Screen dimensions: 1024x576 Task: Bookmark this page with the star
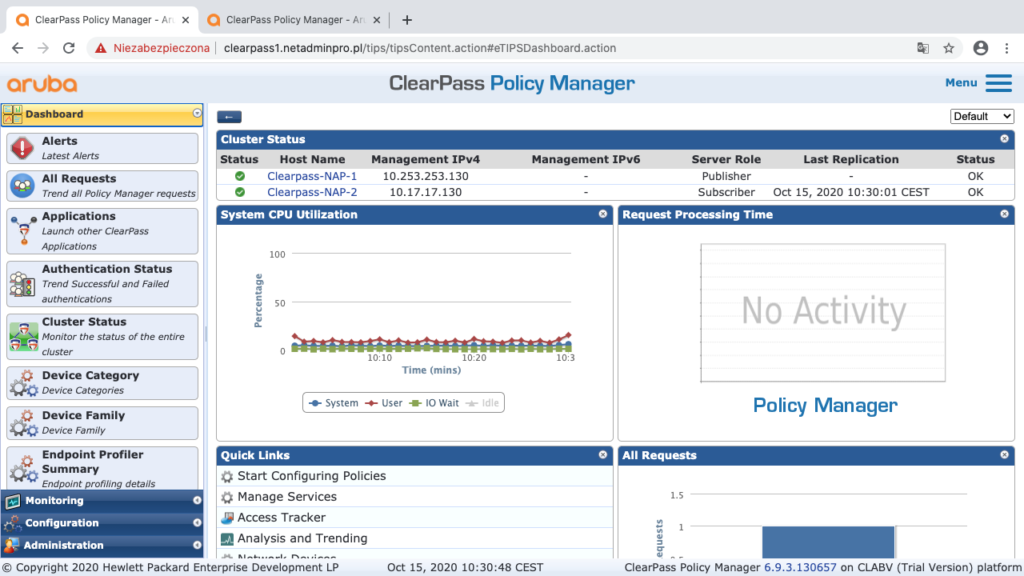[949, 48]
